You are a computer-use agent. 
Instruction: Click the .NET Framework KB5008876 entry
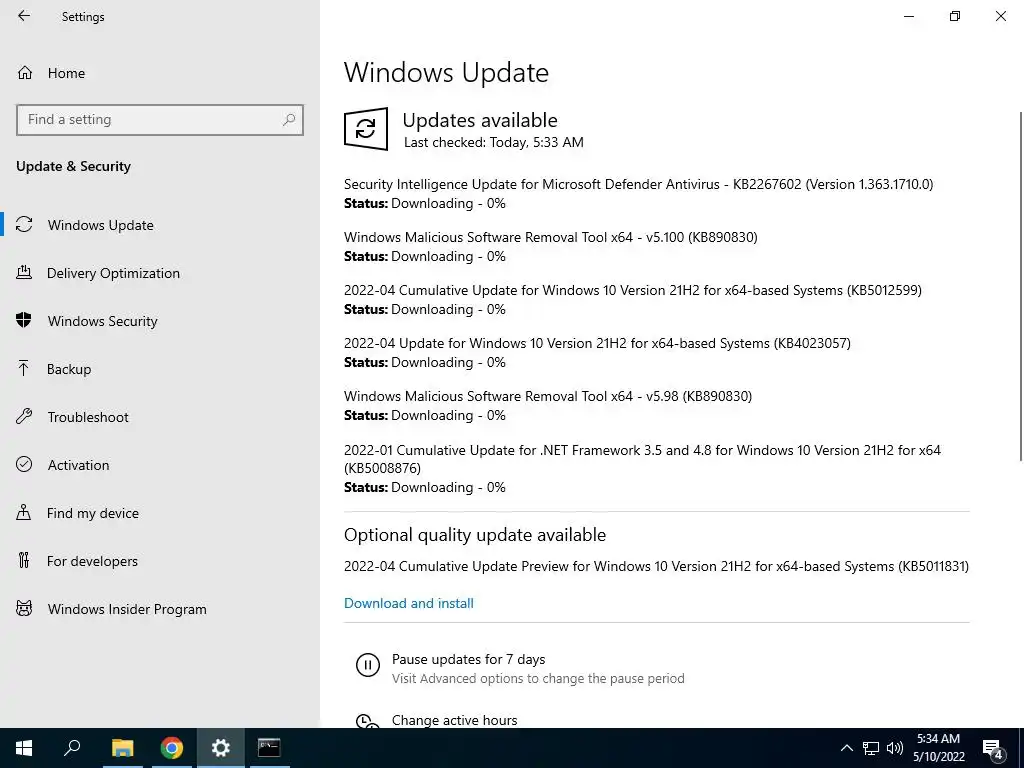point(643,458)
